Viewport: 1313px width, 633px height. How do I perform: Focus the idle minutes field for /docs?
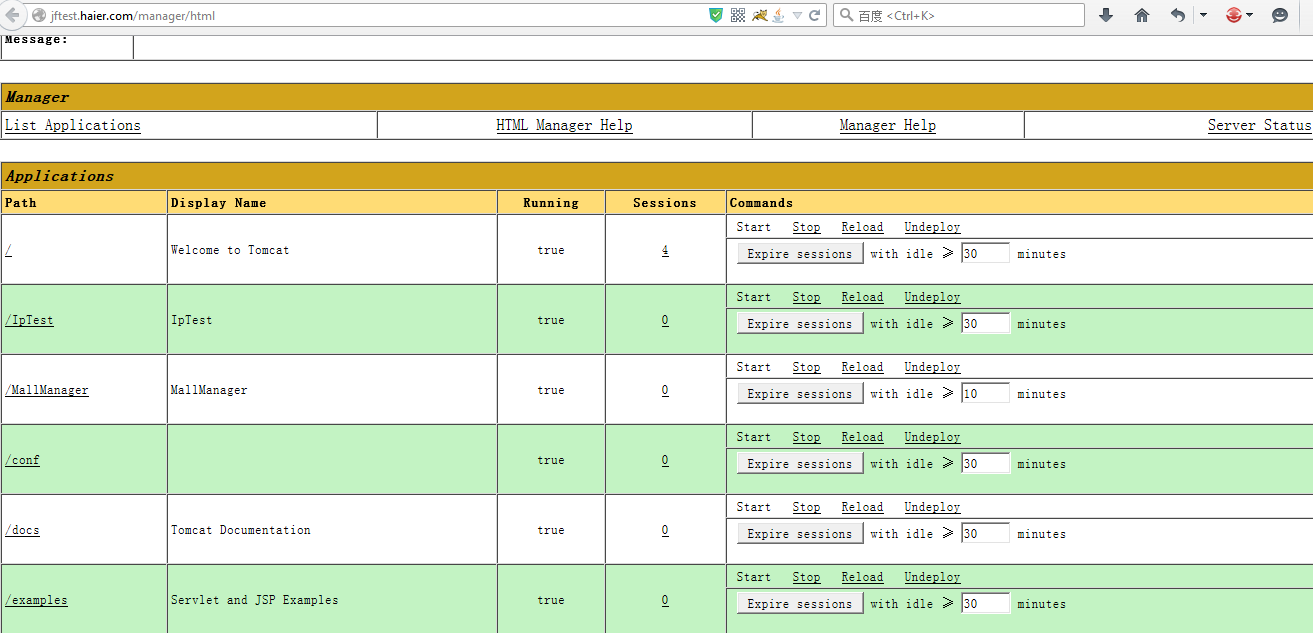985,534
